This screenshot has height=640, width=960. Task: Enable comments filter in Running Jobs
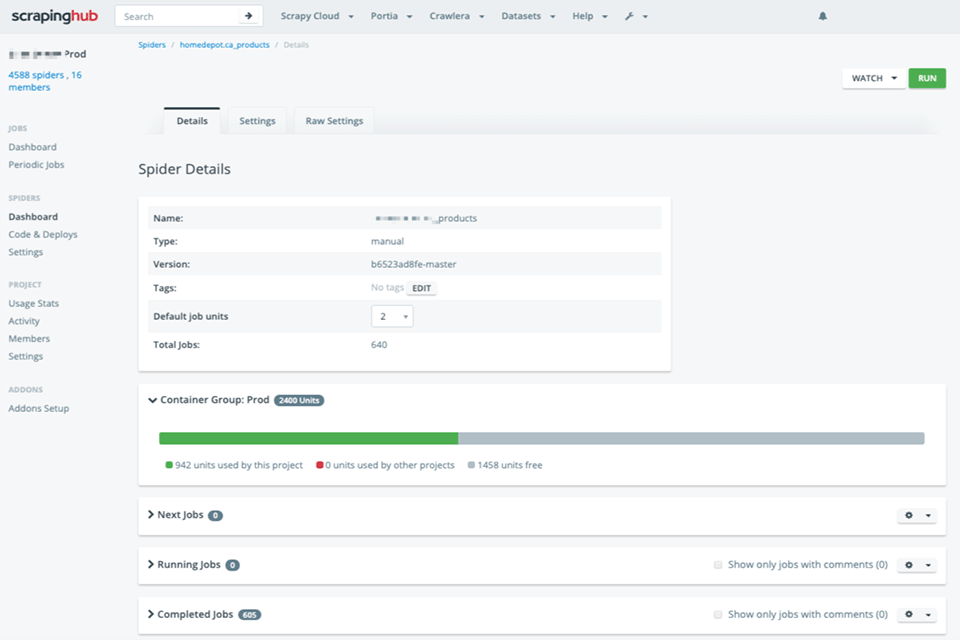click(x=718, y=565)
